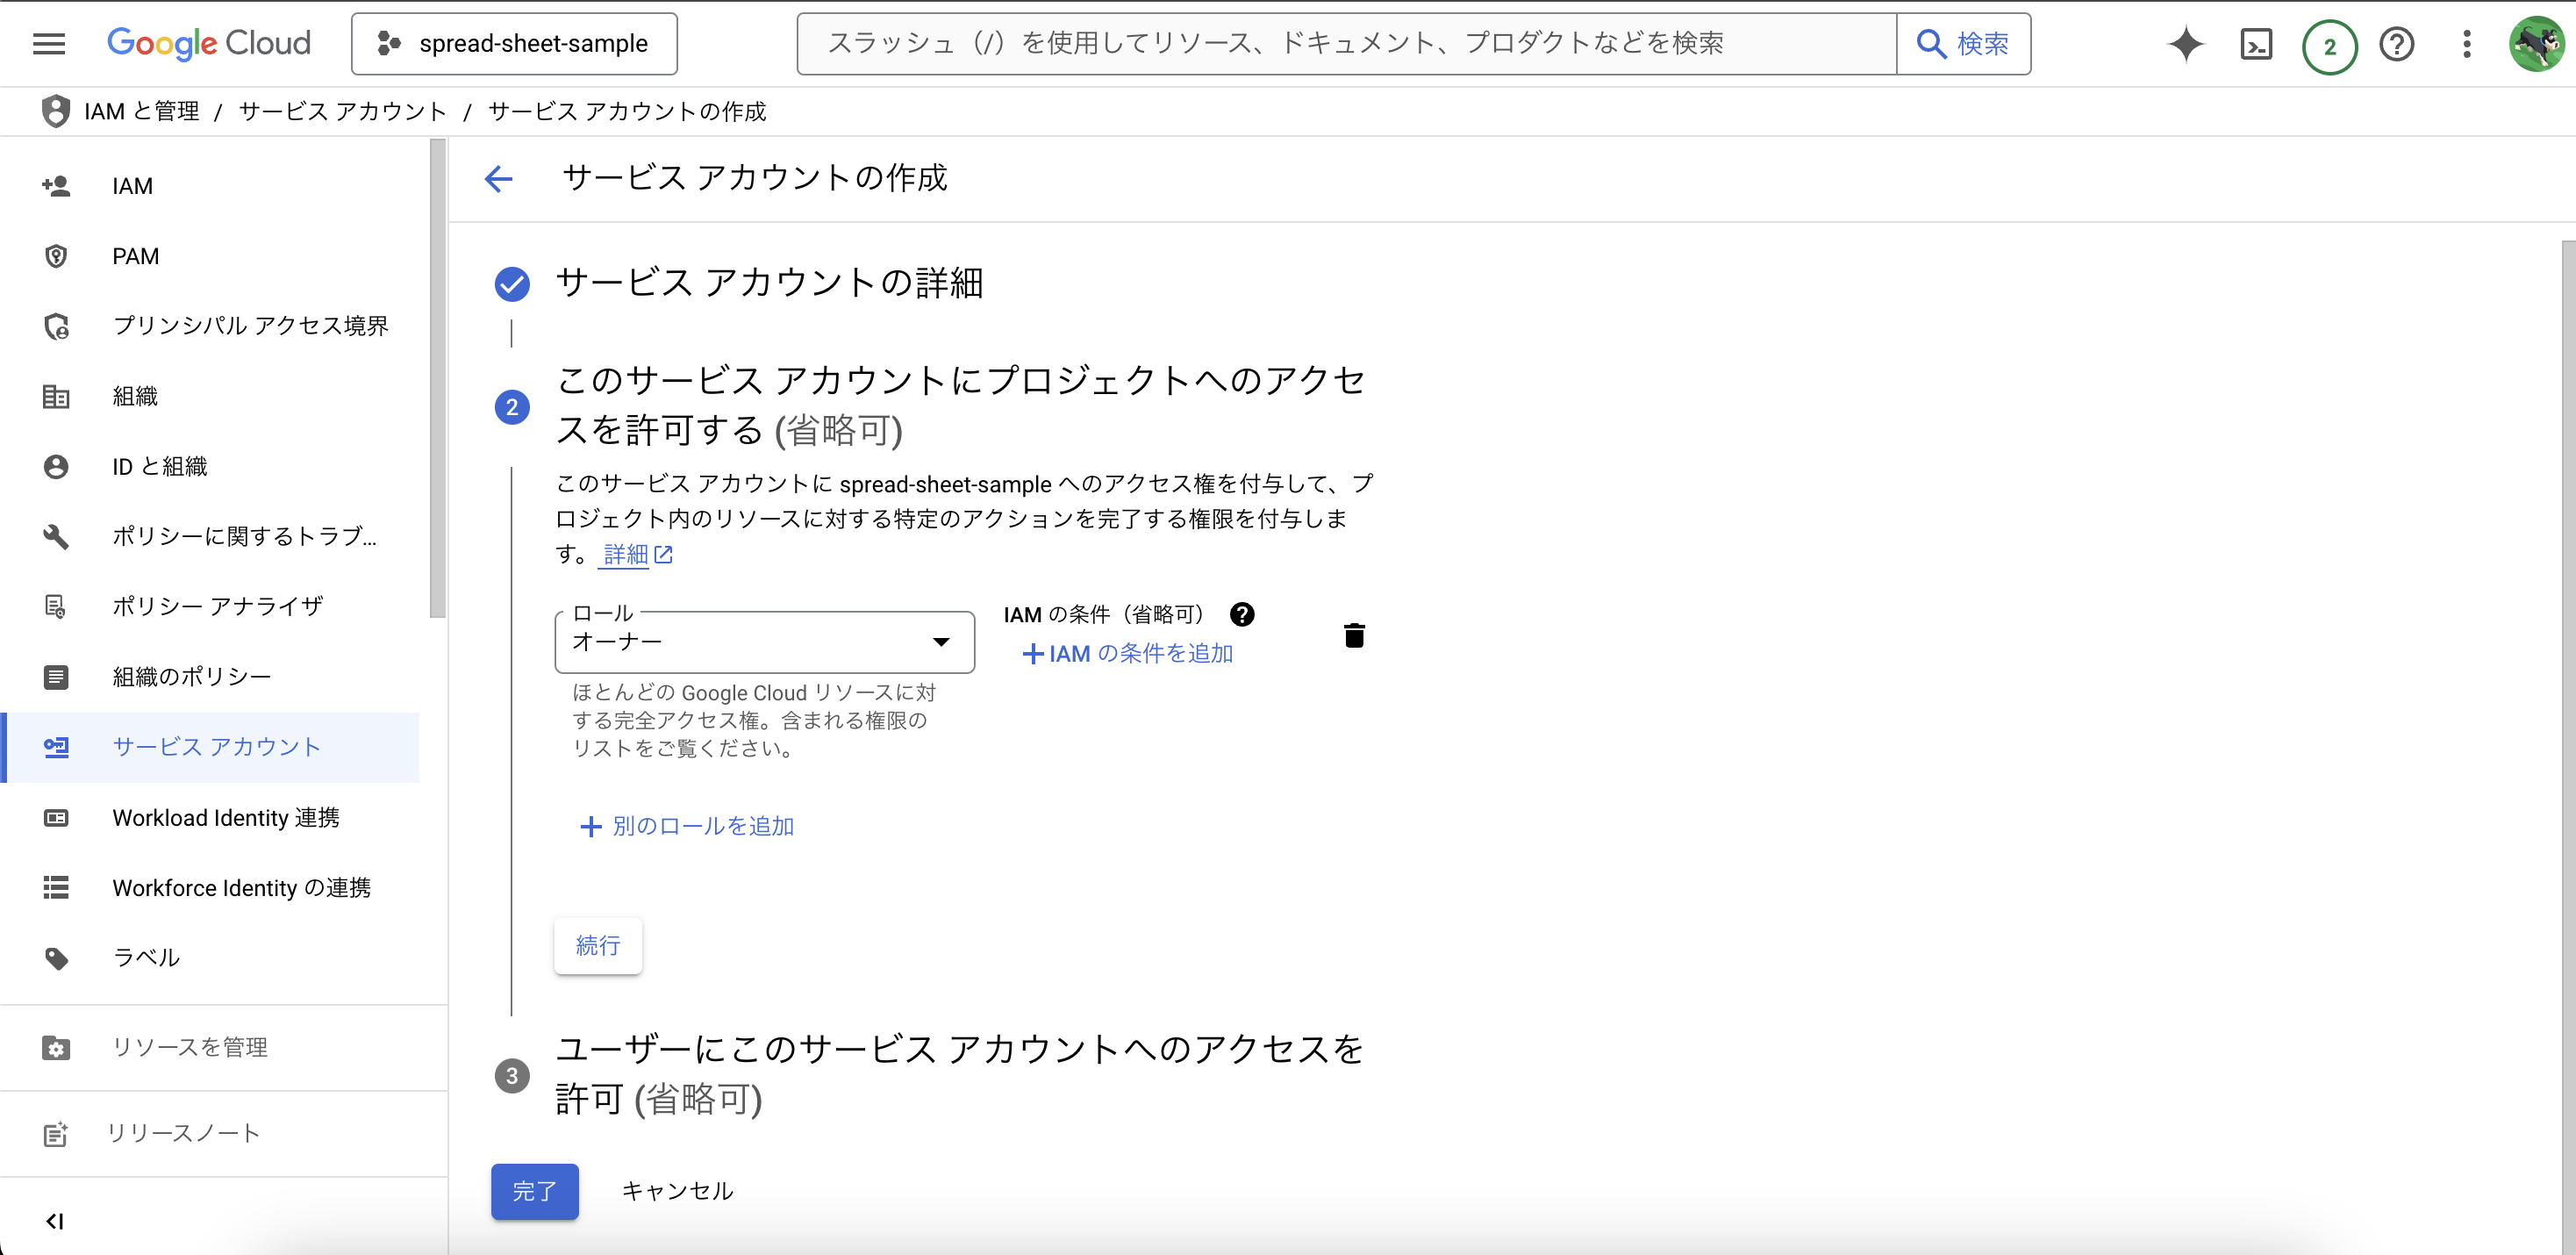Activate Cloud Shell terminal

pyautogui.click(x=2257, y=43)
